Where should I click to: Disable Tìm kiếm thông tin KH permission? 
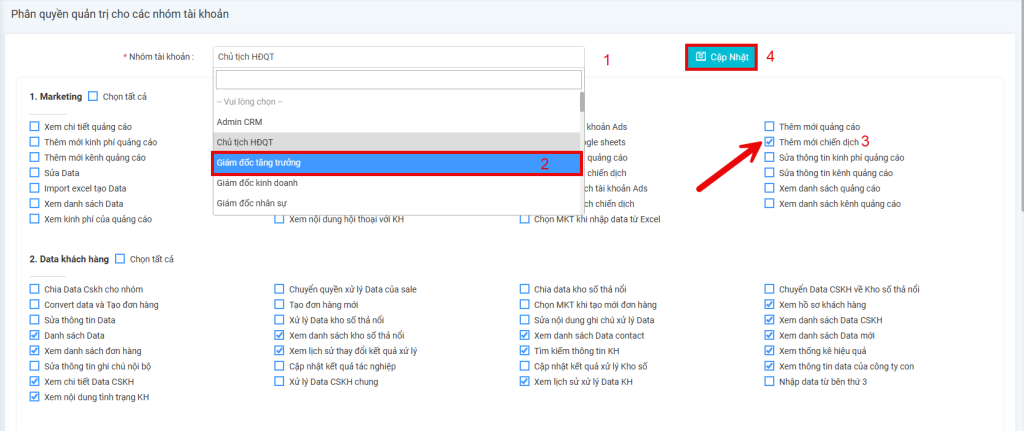[525, 350]
